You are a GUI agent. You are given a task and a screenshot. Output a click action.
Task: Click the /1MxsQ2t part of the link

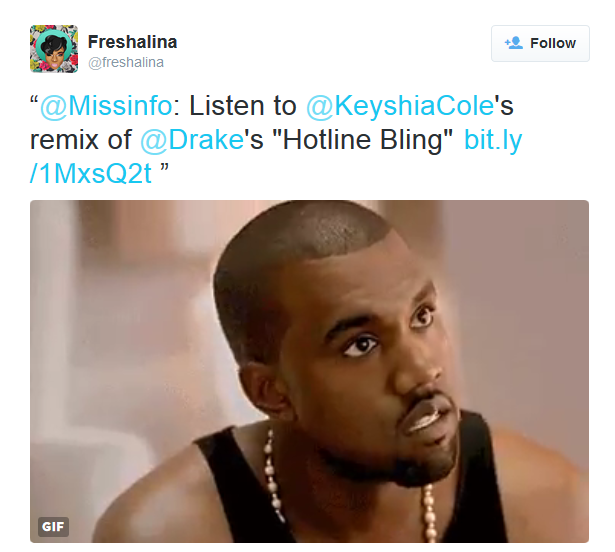coord(91,174)
